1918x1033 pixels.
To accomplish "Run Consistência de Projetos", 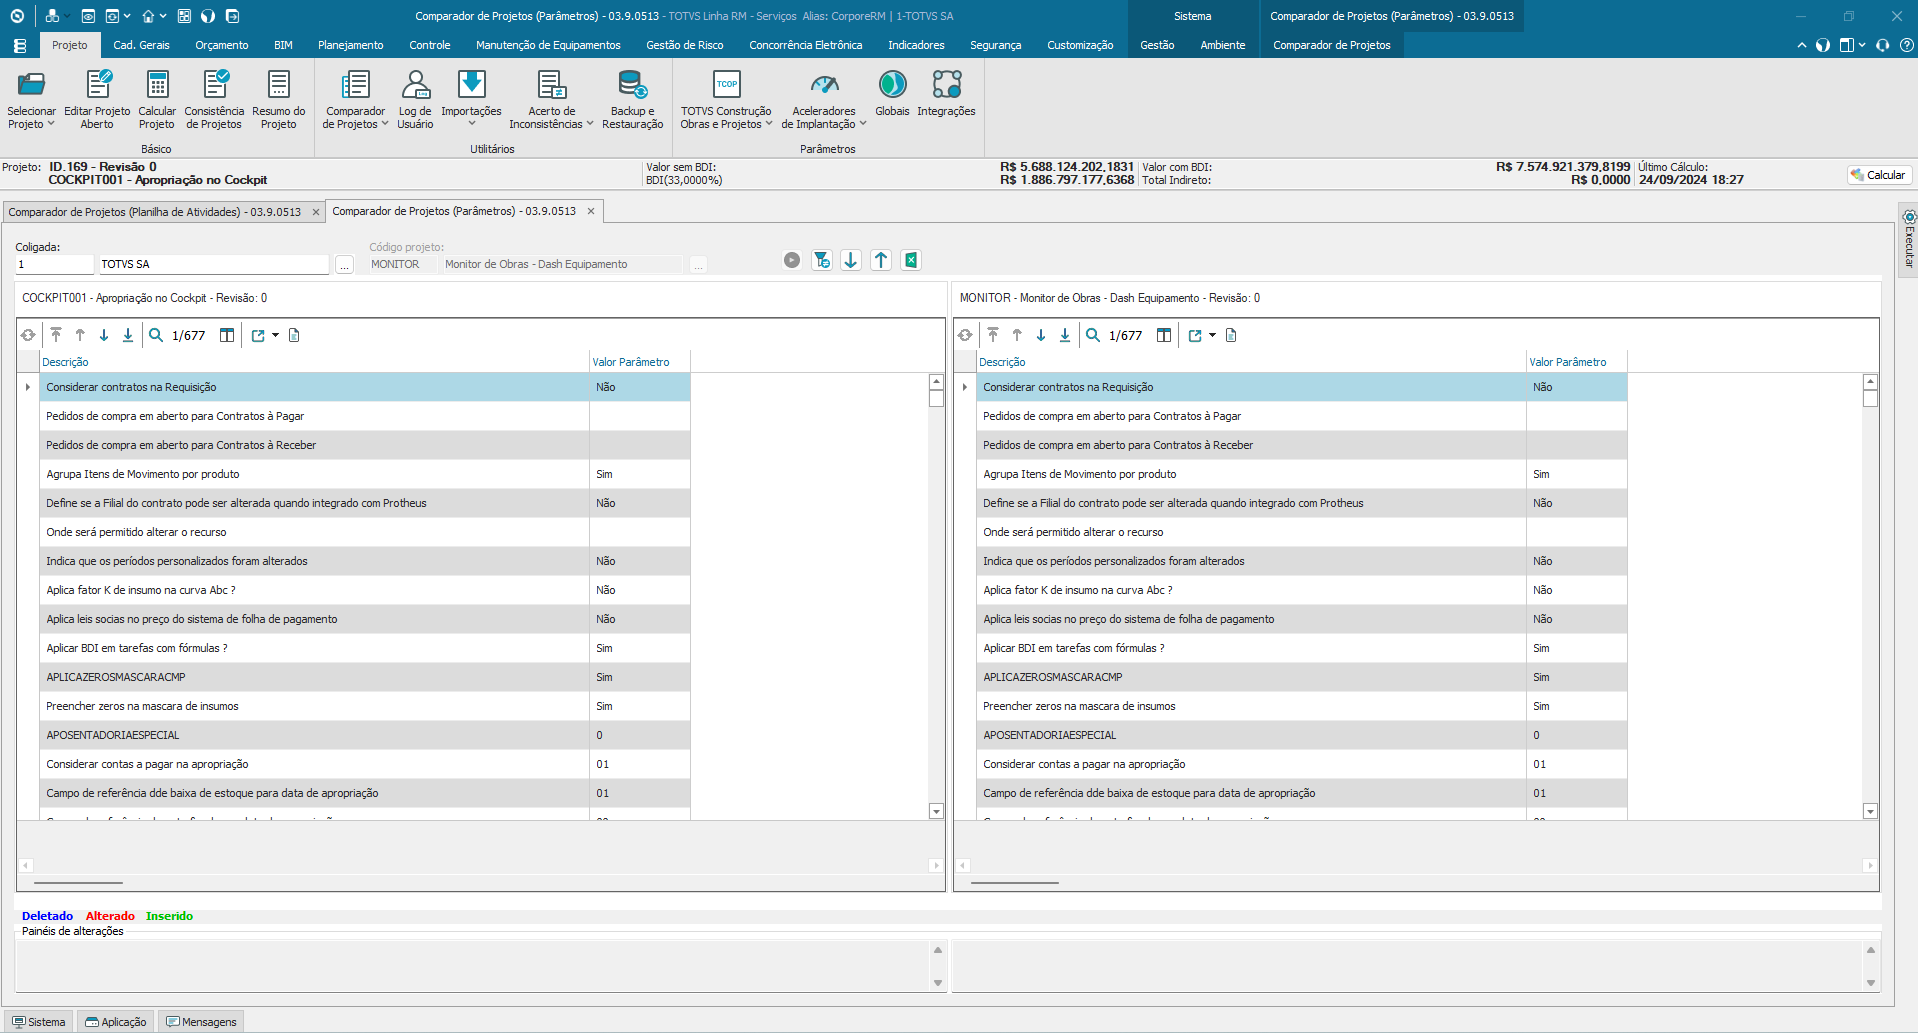I will tap(214, 99).
